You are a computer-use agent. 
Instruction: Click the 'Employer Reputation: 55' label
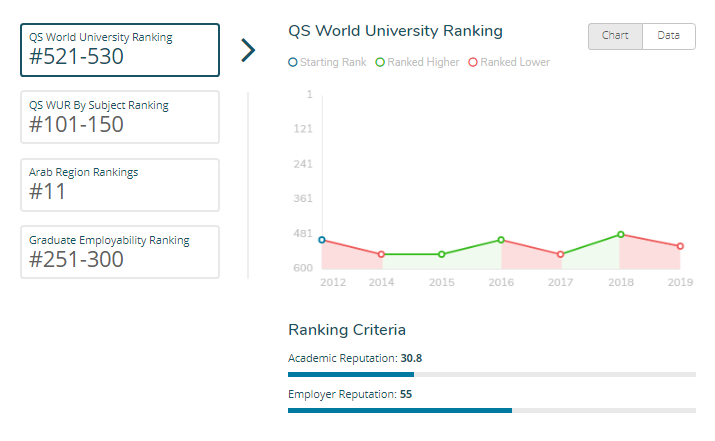[x=350, y=394]
